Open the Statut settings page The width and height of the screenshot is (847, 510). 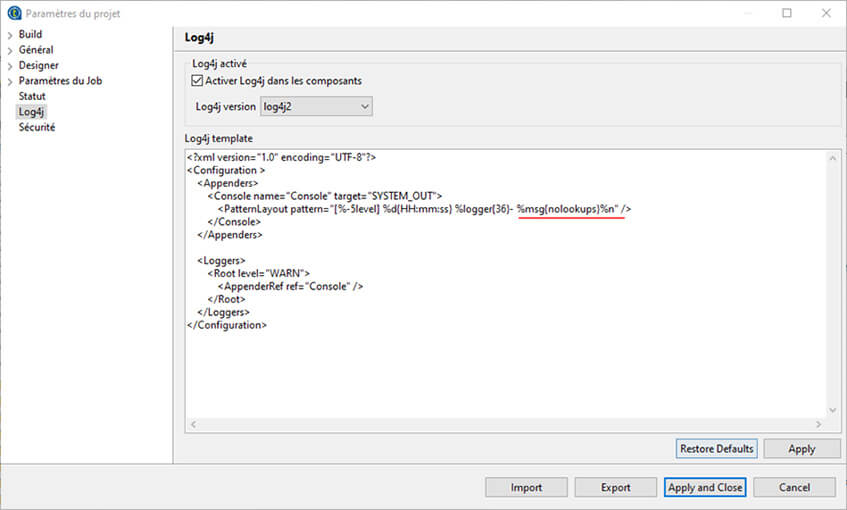click(32, 96)
